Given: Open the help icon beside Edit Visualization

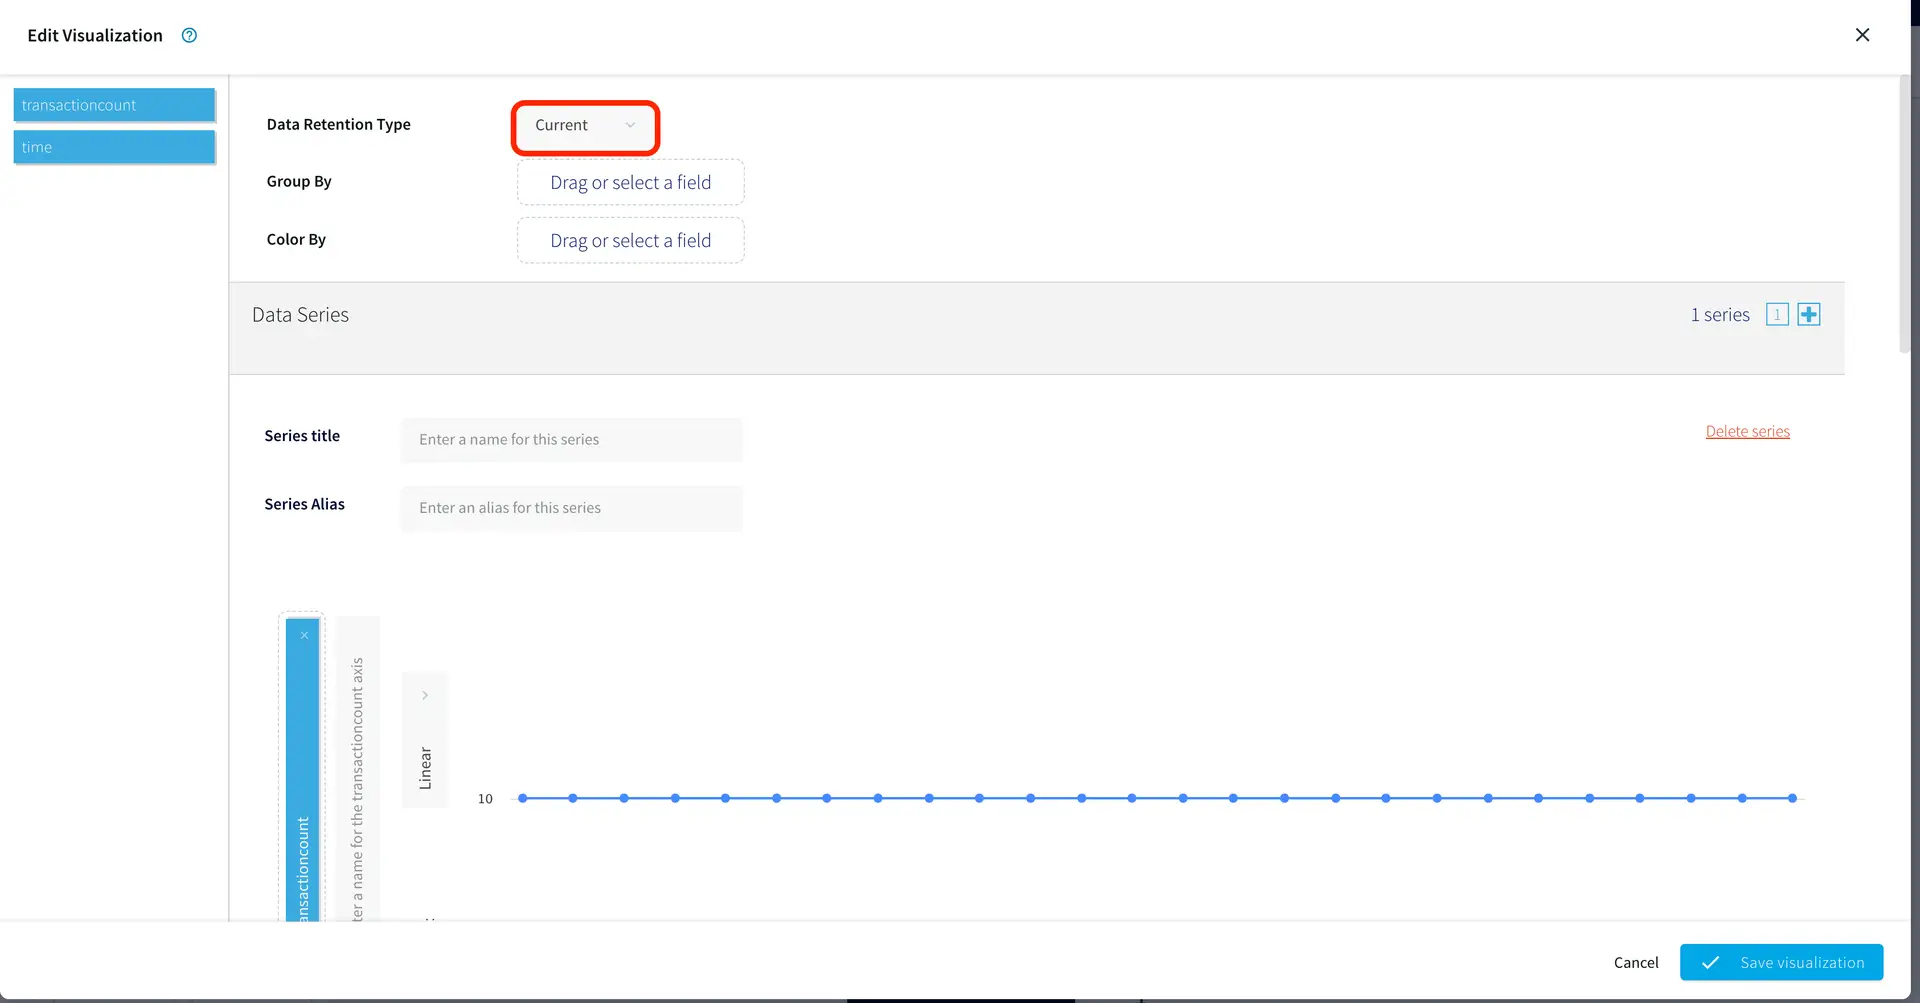Looking at the screenshot, I should [x=189, y=36].
